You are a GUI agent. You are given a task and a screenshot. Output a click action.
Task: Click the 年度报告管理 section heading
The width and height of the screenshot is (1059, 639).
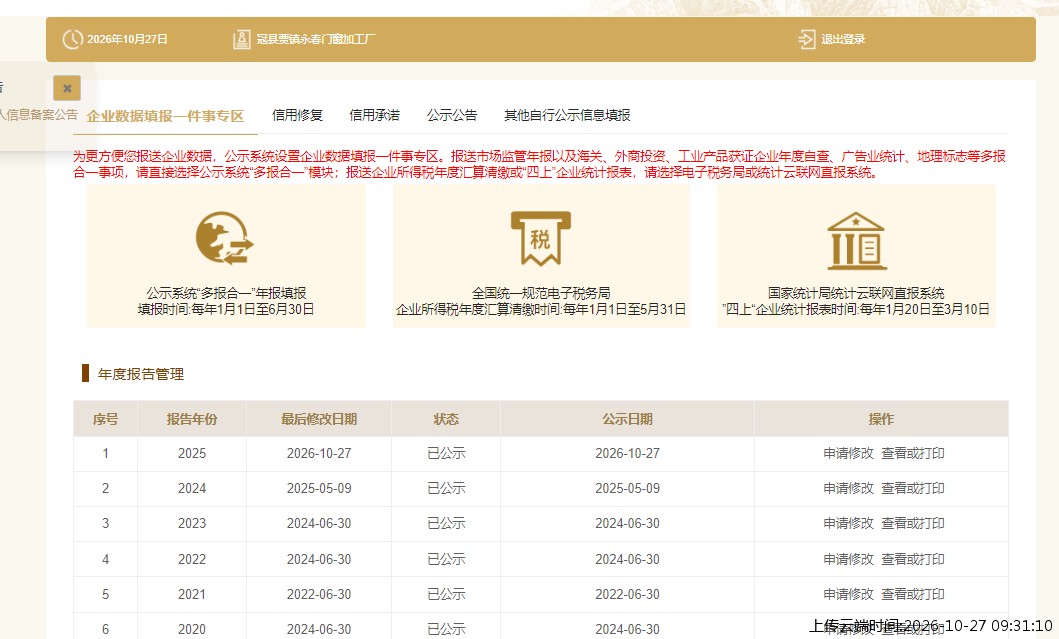click(140, 374)
